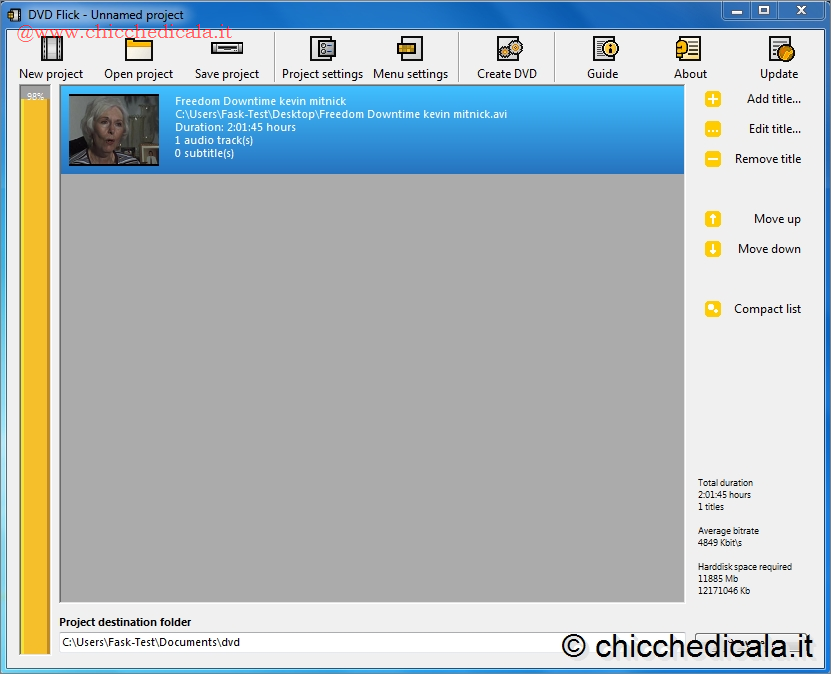Viewport: 831px width, 674px height.
Task: Check for updates via Update icon
Action: pos(779,49)
